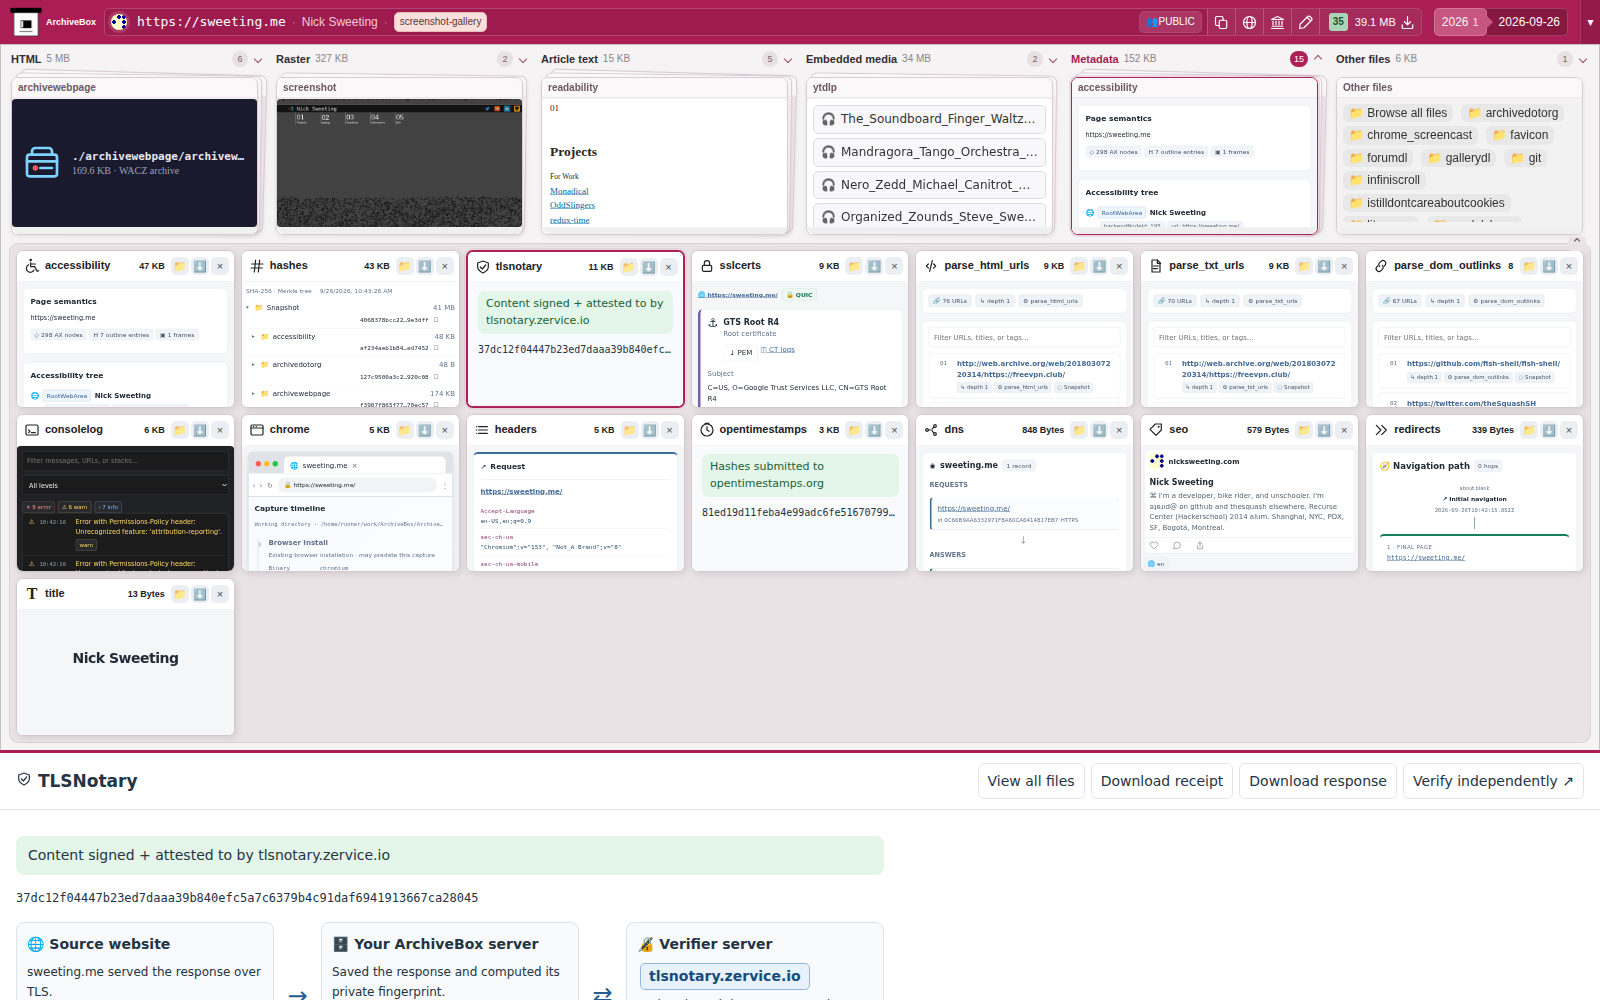1600x1000 pixels.
Task: Open folder icon on opentimestamps card
Action: (x=855, y=430)
